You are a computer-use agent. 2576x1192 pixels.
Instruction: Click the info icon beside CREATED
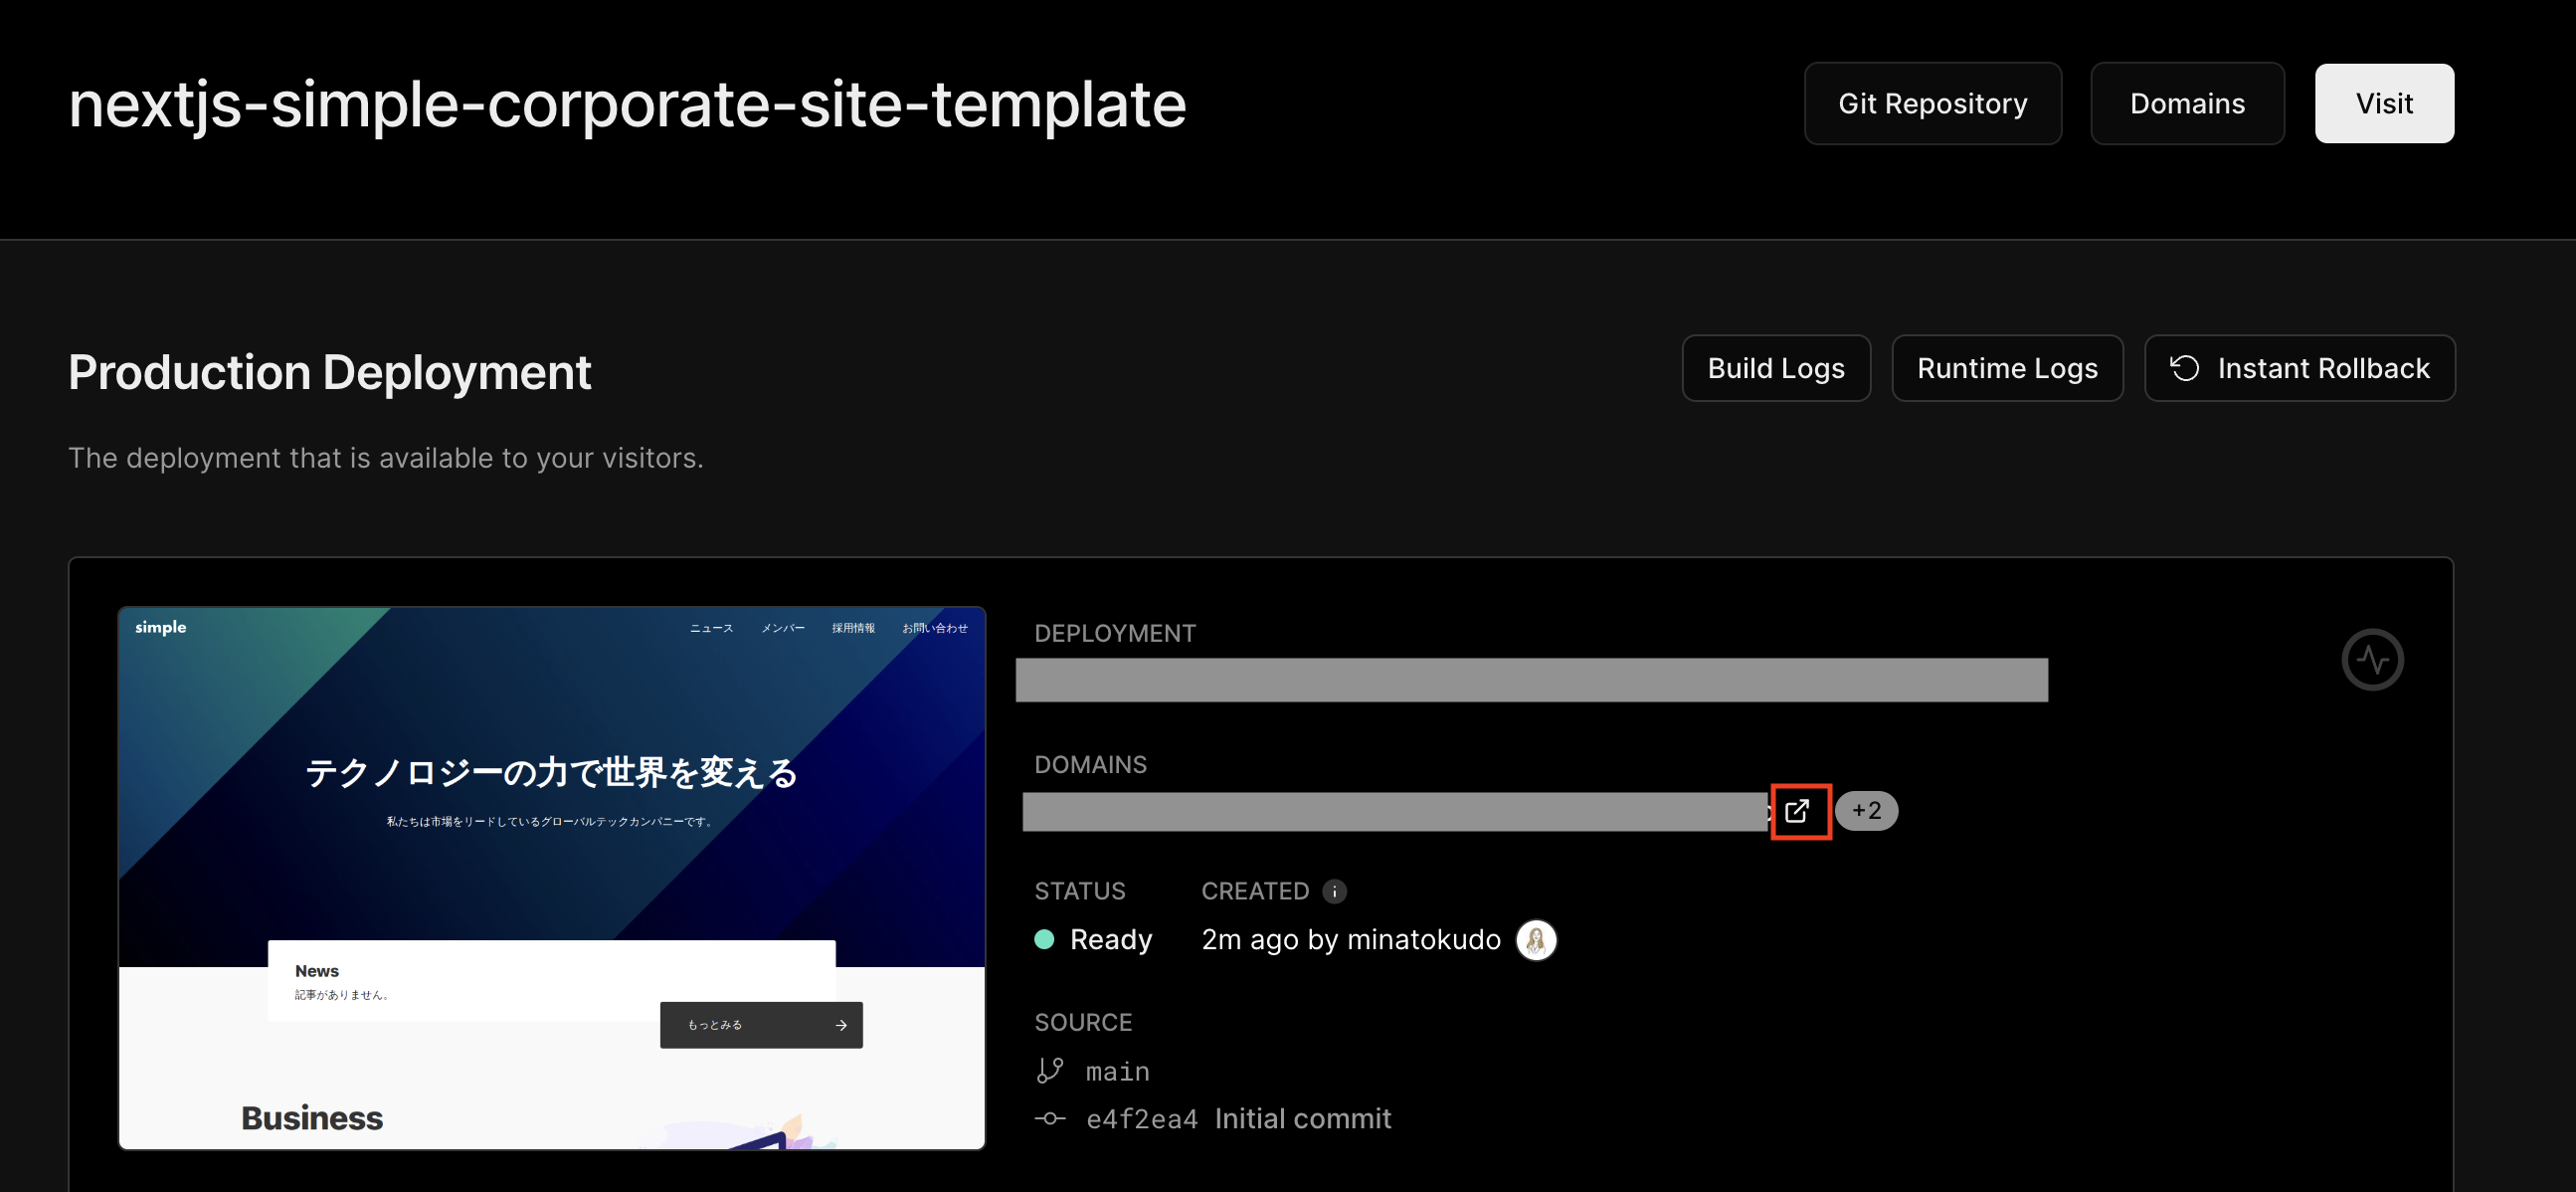click(1334, 891)
